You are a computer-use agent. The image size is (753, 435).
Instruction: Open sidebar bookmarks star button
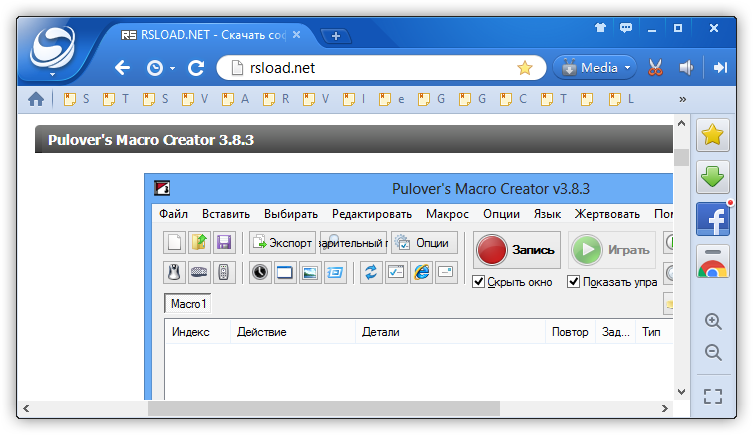coord(713,135)
